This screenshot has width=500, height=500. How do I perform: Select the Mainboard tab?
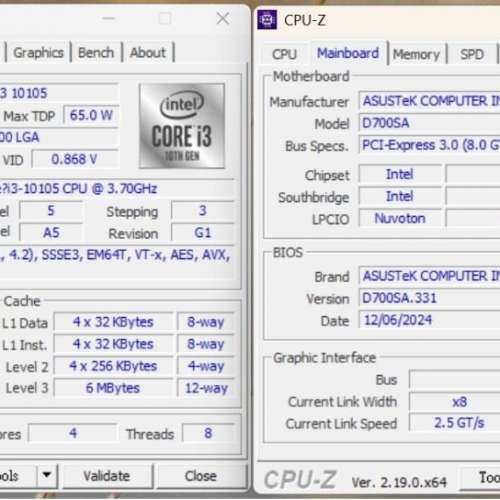click(x=348, y=53)
